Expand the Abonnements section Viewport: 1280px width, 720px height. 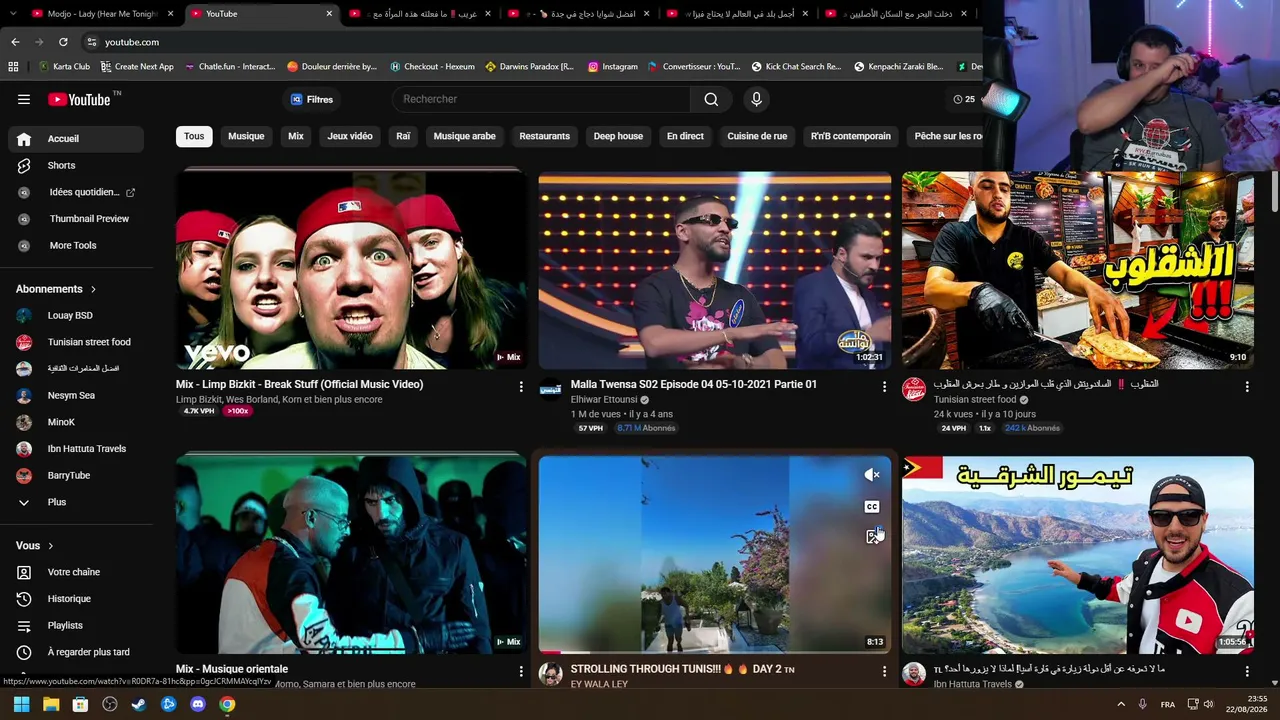56,289
